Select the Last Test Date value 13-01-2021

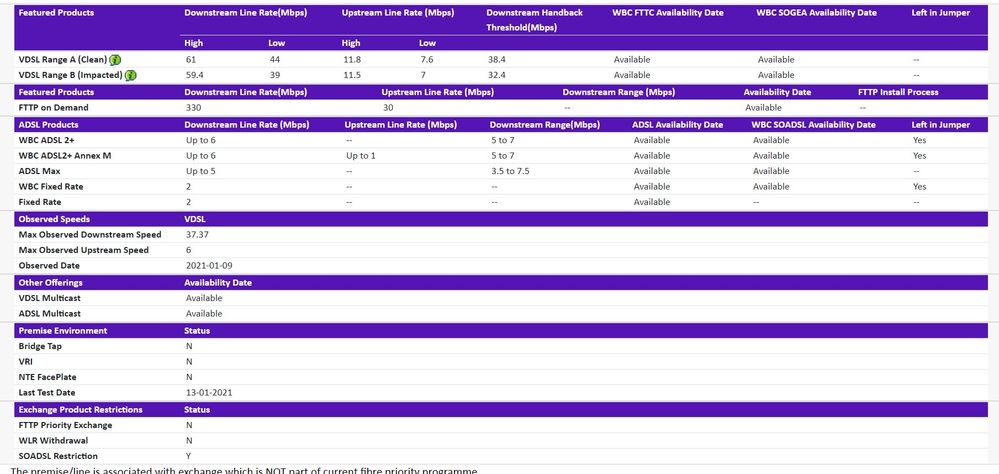209,393
